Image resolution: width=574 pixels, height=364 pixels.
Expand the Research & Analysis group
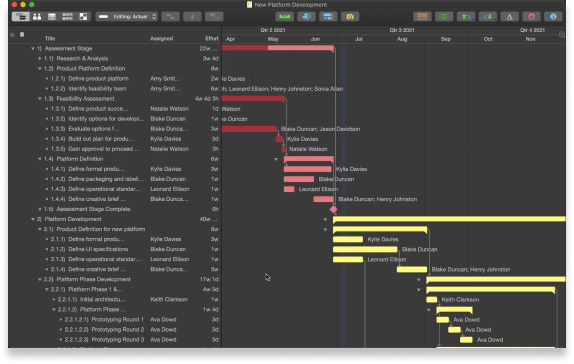coord(40,59)
